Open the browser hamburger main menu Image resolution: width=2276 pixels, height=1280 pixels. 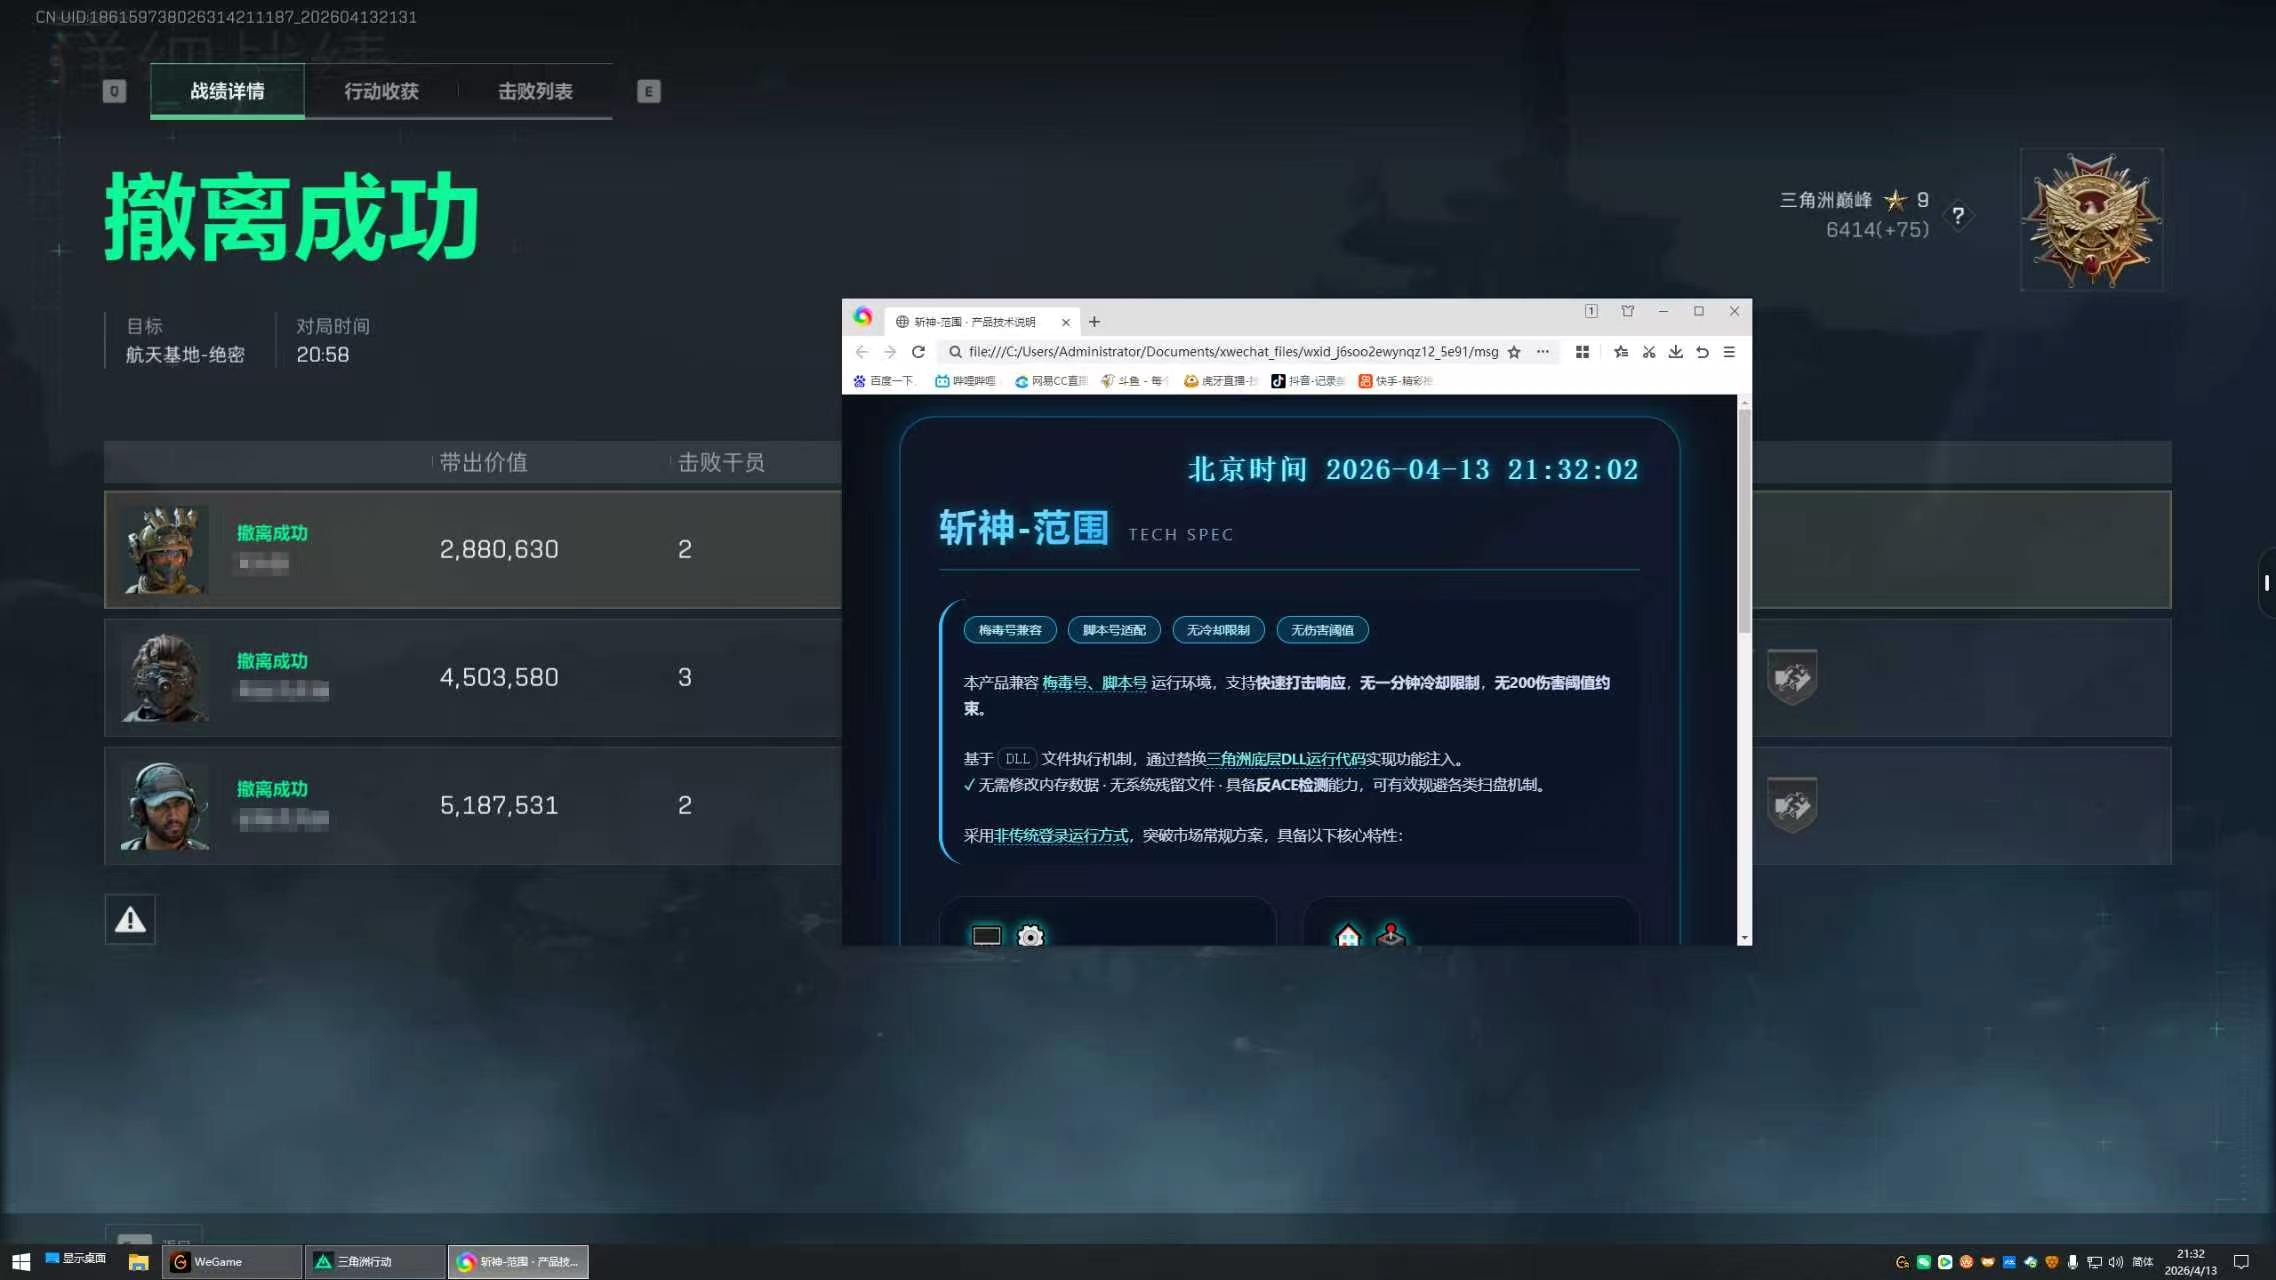[x=1729, y=352]
